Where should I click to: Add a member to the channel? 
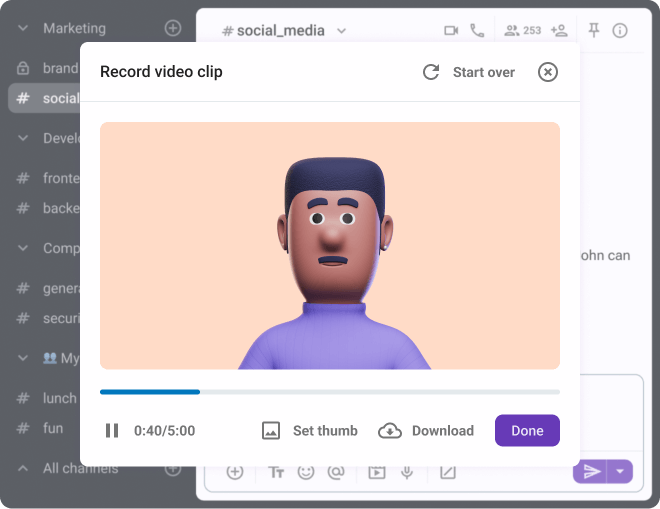(559, 30)
